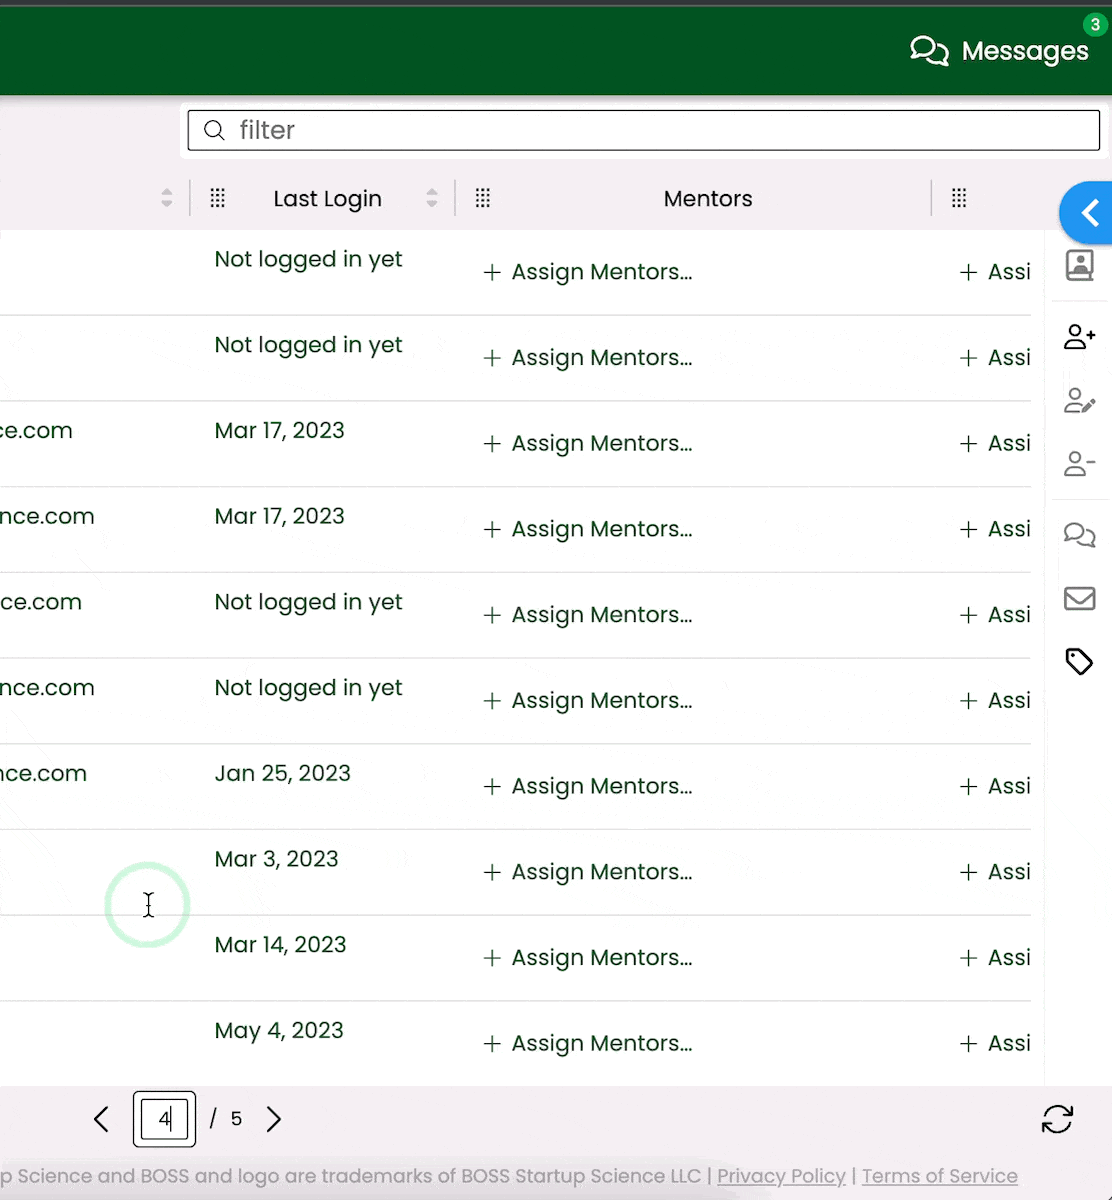Grab the drag handle beside Last Login header
The width and height of the screenshot is (1112, 1200).
(218, 198)
